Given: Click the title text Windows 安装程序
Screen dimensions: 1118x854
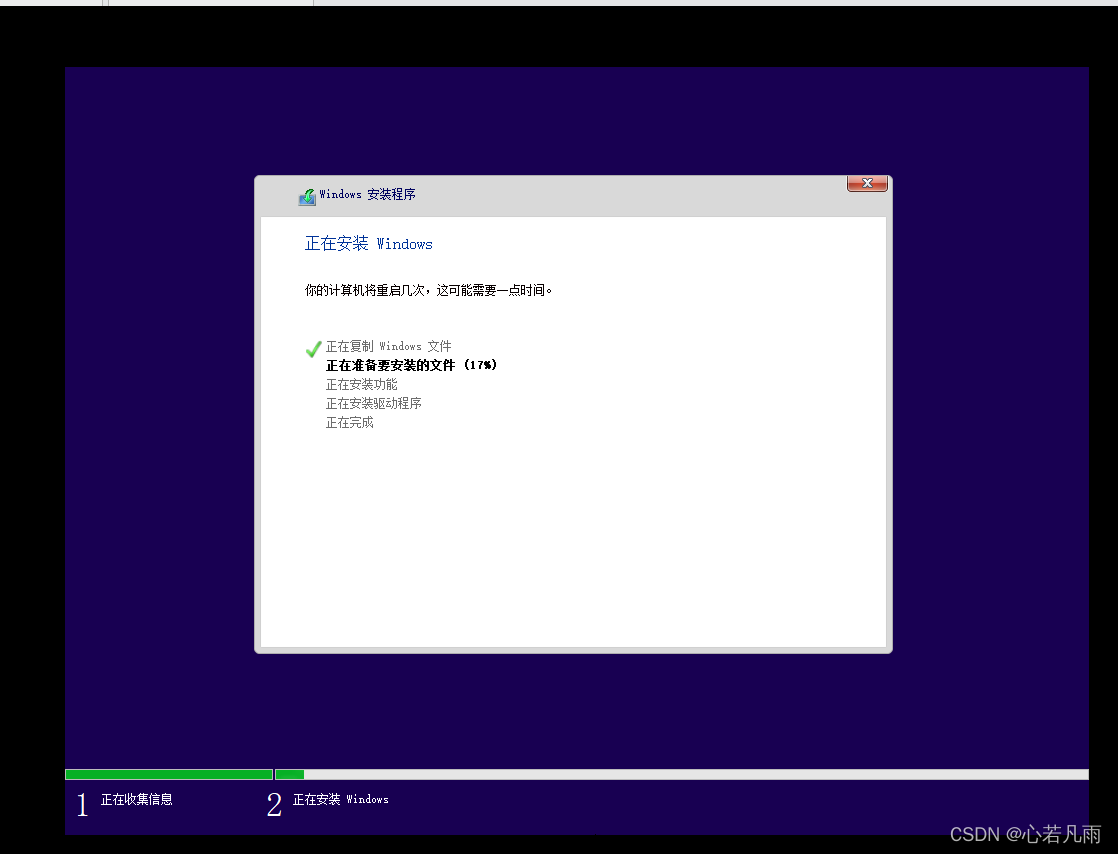Looking at the screenshot, I should 367,195.
